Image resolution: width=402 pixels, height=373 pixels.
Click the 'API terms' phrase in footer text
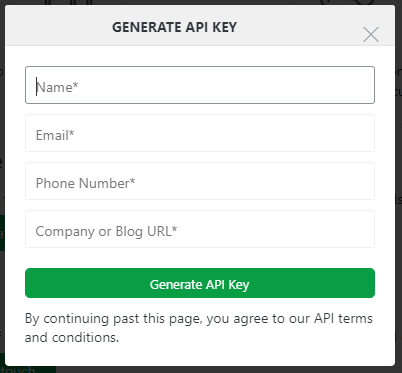343,318
